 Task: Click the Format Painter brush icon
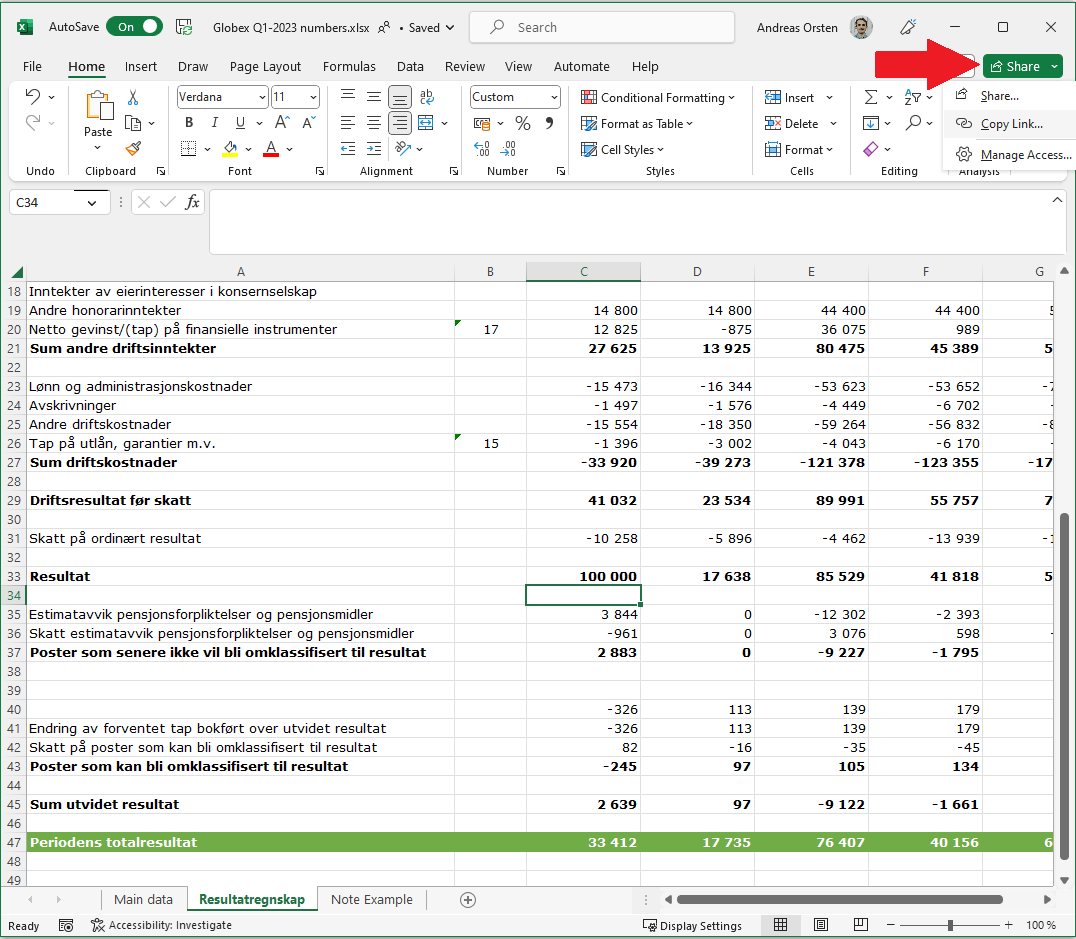133,148
